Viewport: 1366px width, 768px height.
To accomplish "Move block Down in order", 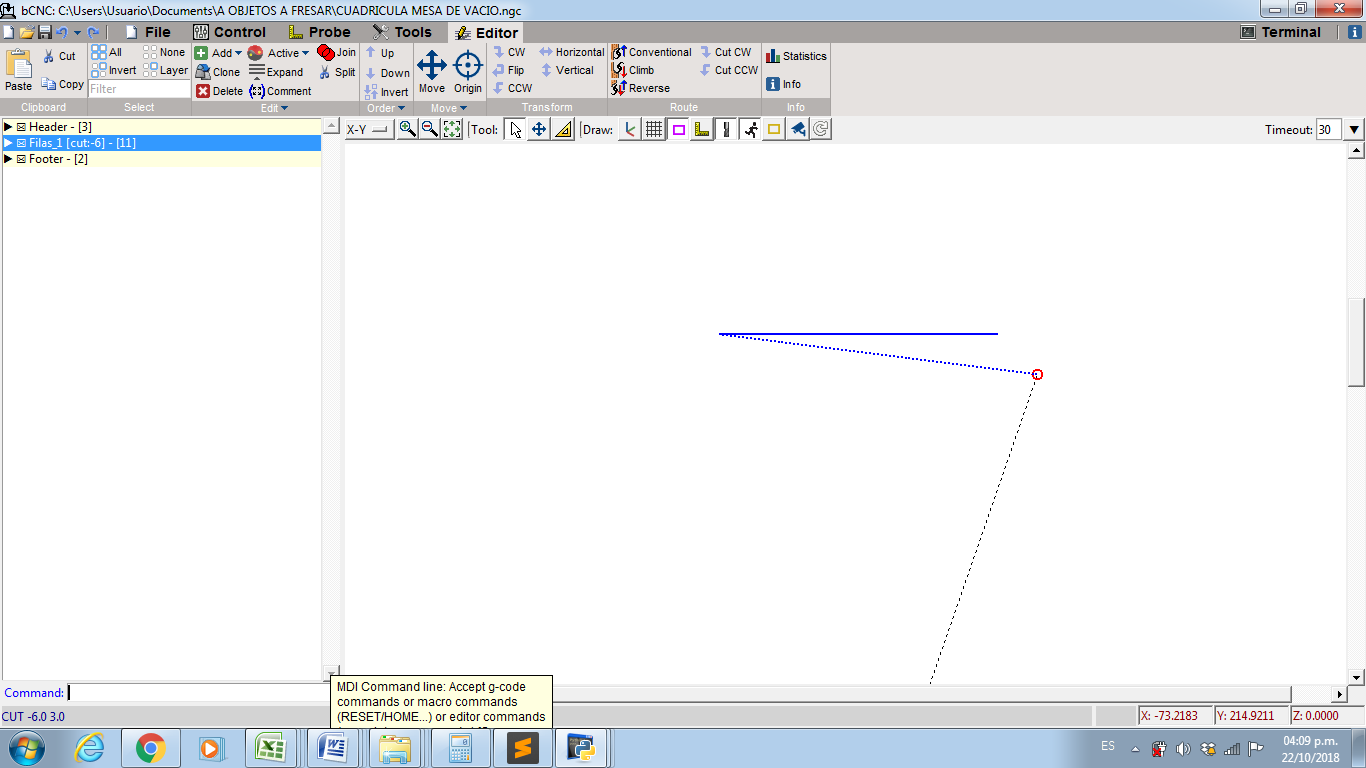I will click(x=387, y=73).
